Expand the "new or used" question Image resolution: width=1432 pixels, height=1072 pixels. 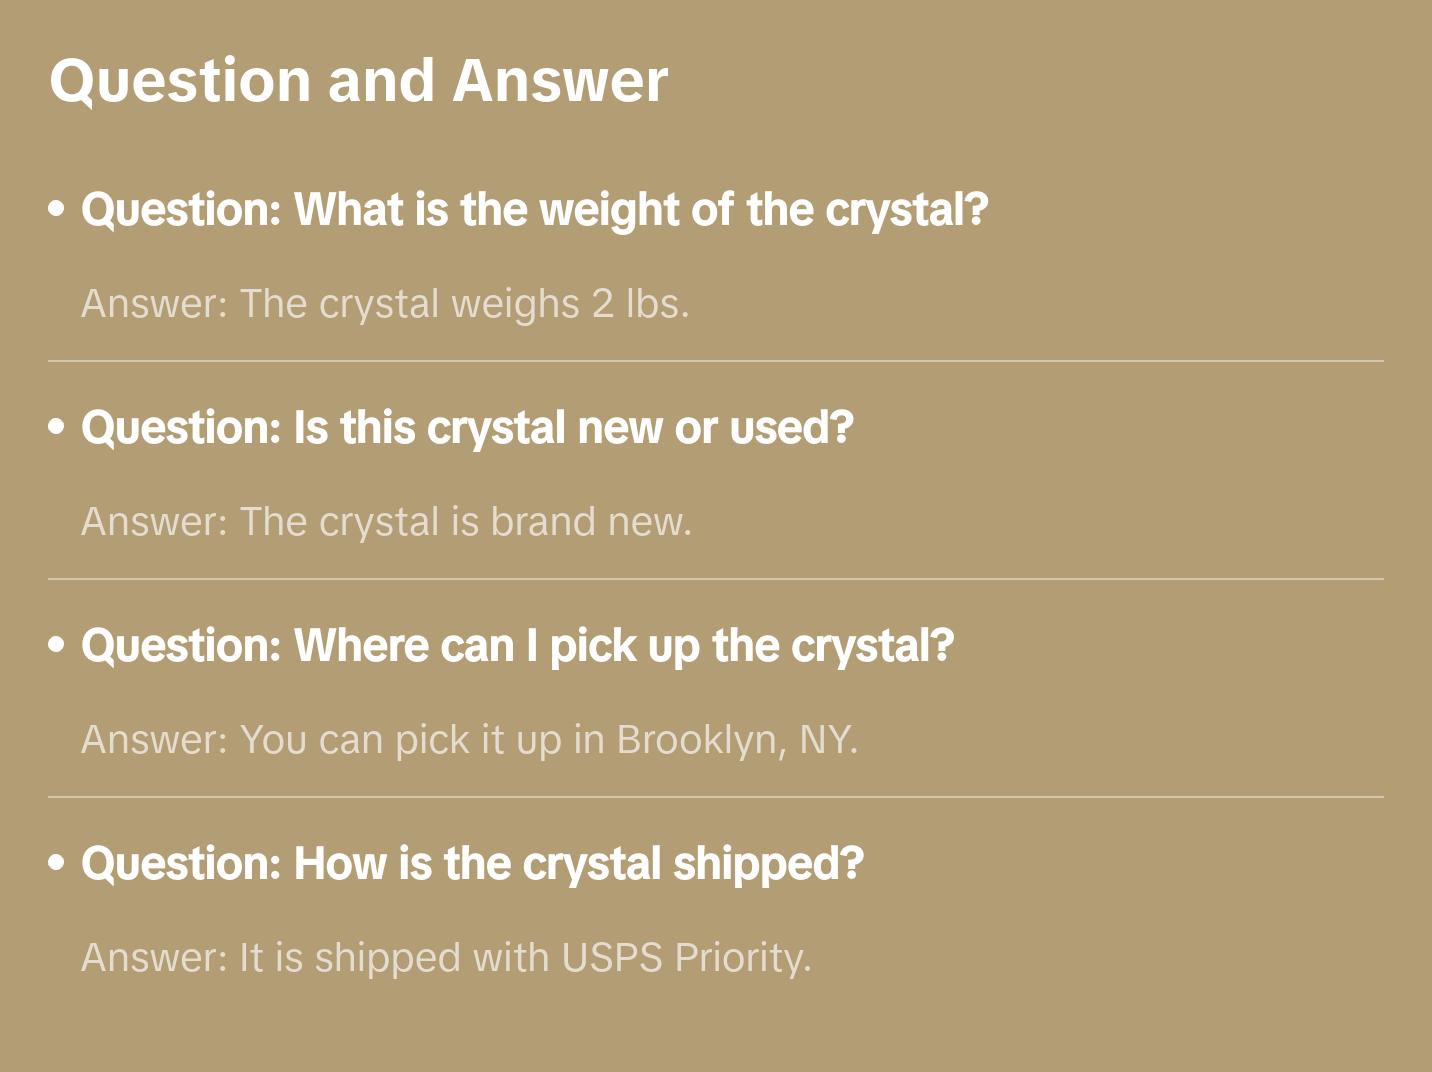pyautogui.click(x=467, y=428)
